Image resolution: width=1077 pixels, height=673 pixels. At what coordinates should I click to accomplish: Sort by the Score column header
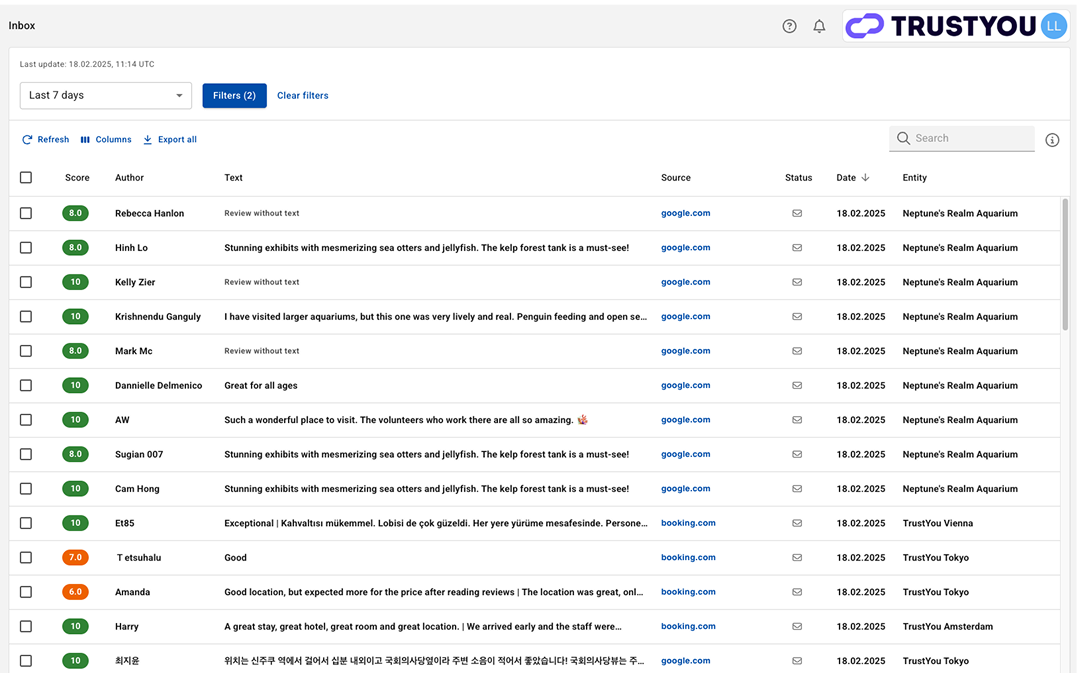77,178
